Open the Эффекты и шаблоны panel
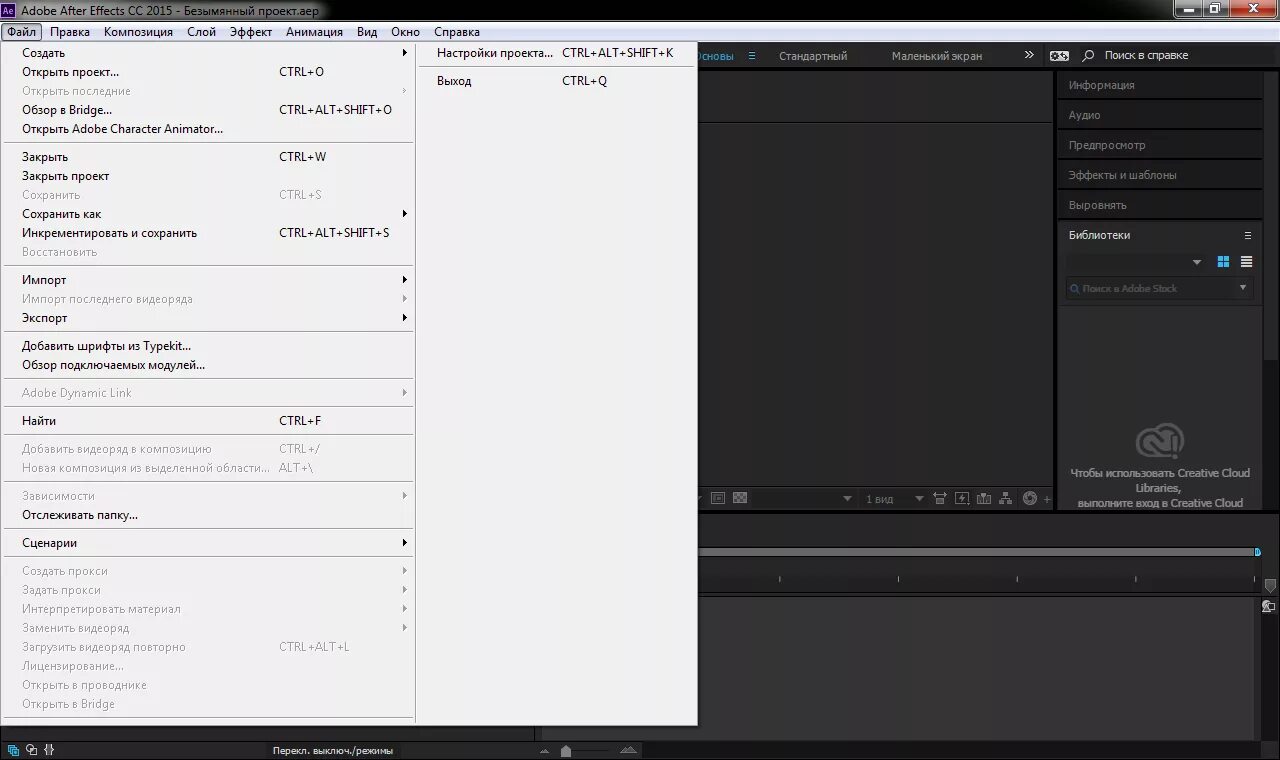The image size is (1280, 760). (x=1160, y=175)
